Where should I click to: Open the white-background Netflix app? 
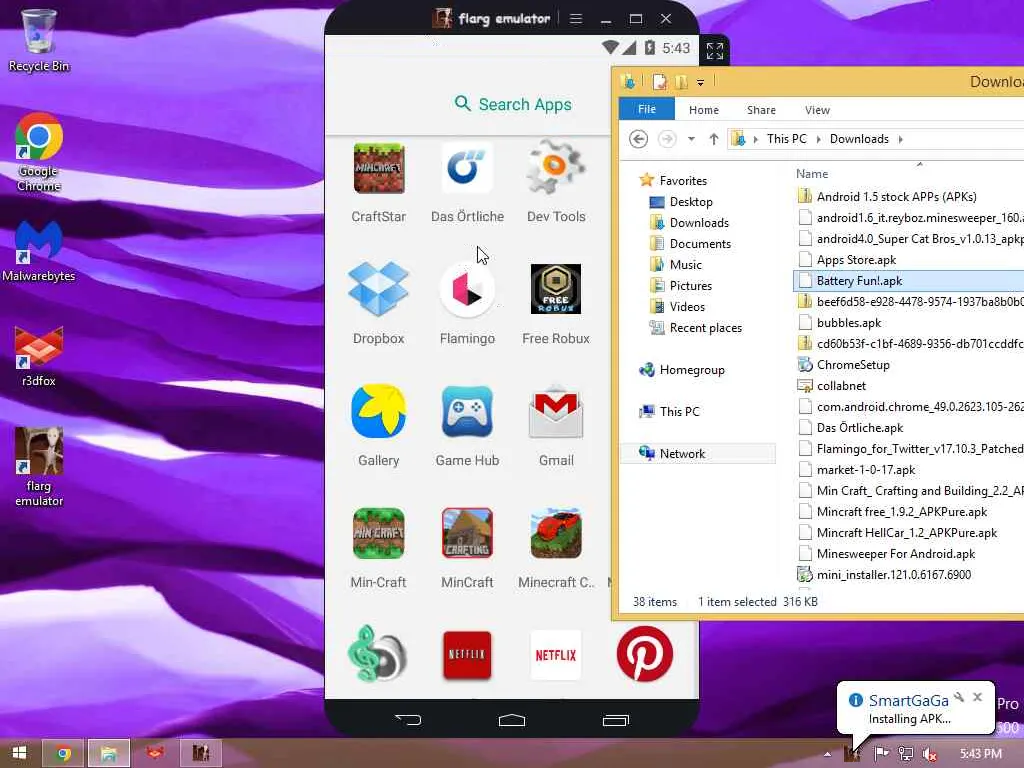click(556, 655)
